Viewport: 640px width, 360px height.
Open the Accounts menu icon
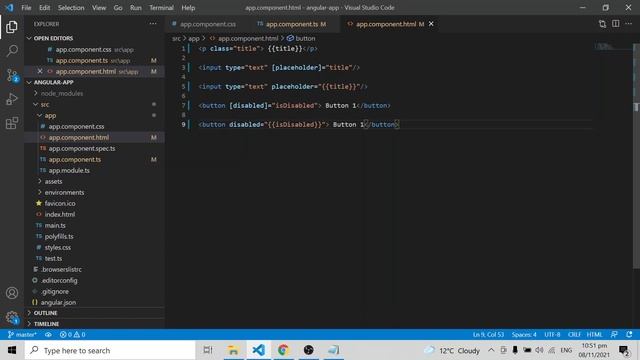[x=12, y=293]
